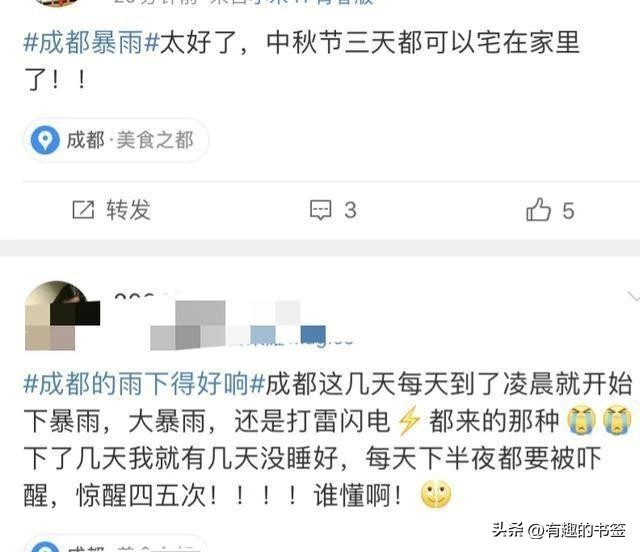
Task: Open the #成都的雨下得好响# hashtag topic
Action: click(144, 384)
